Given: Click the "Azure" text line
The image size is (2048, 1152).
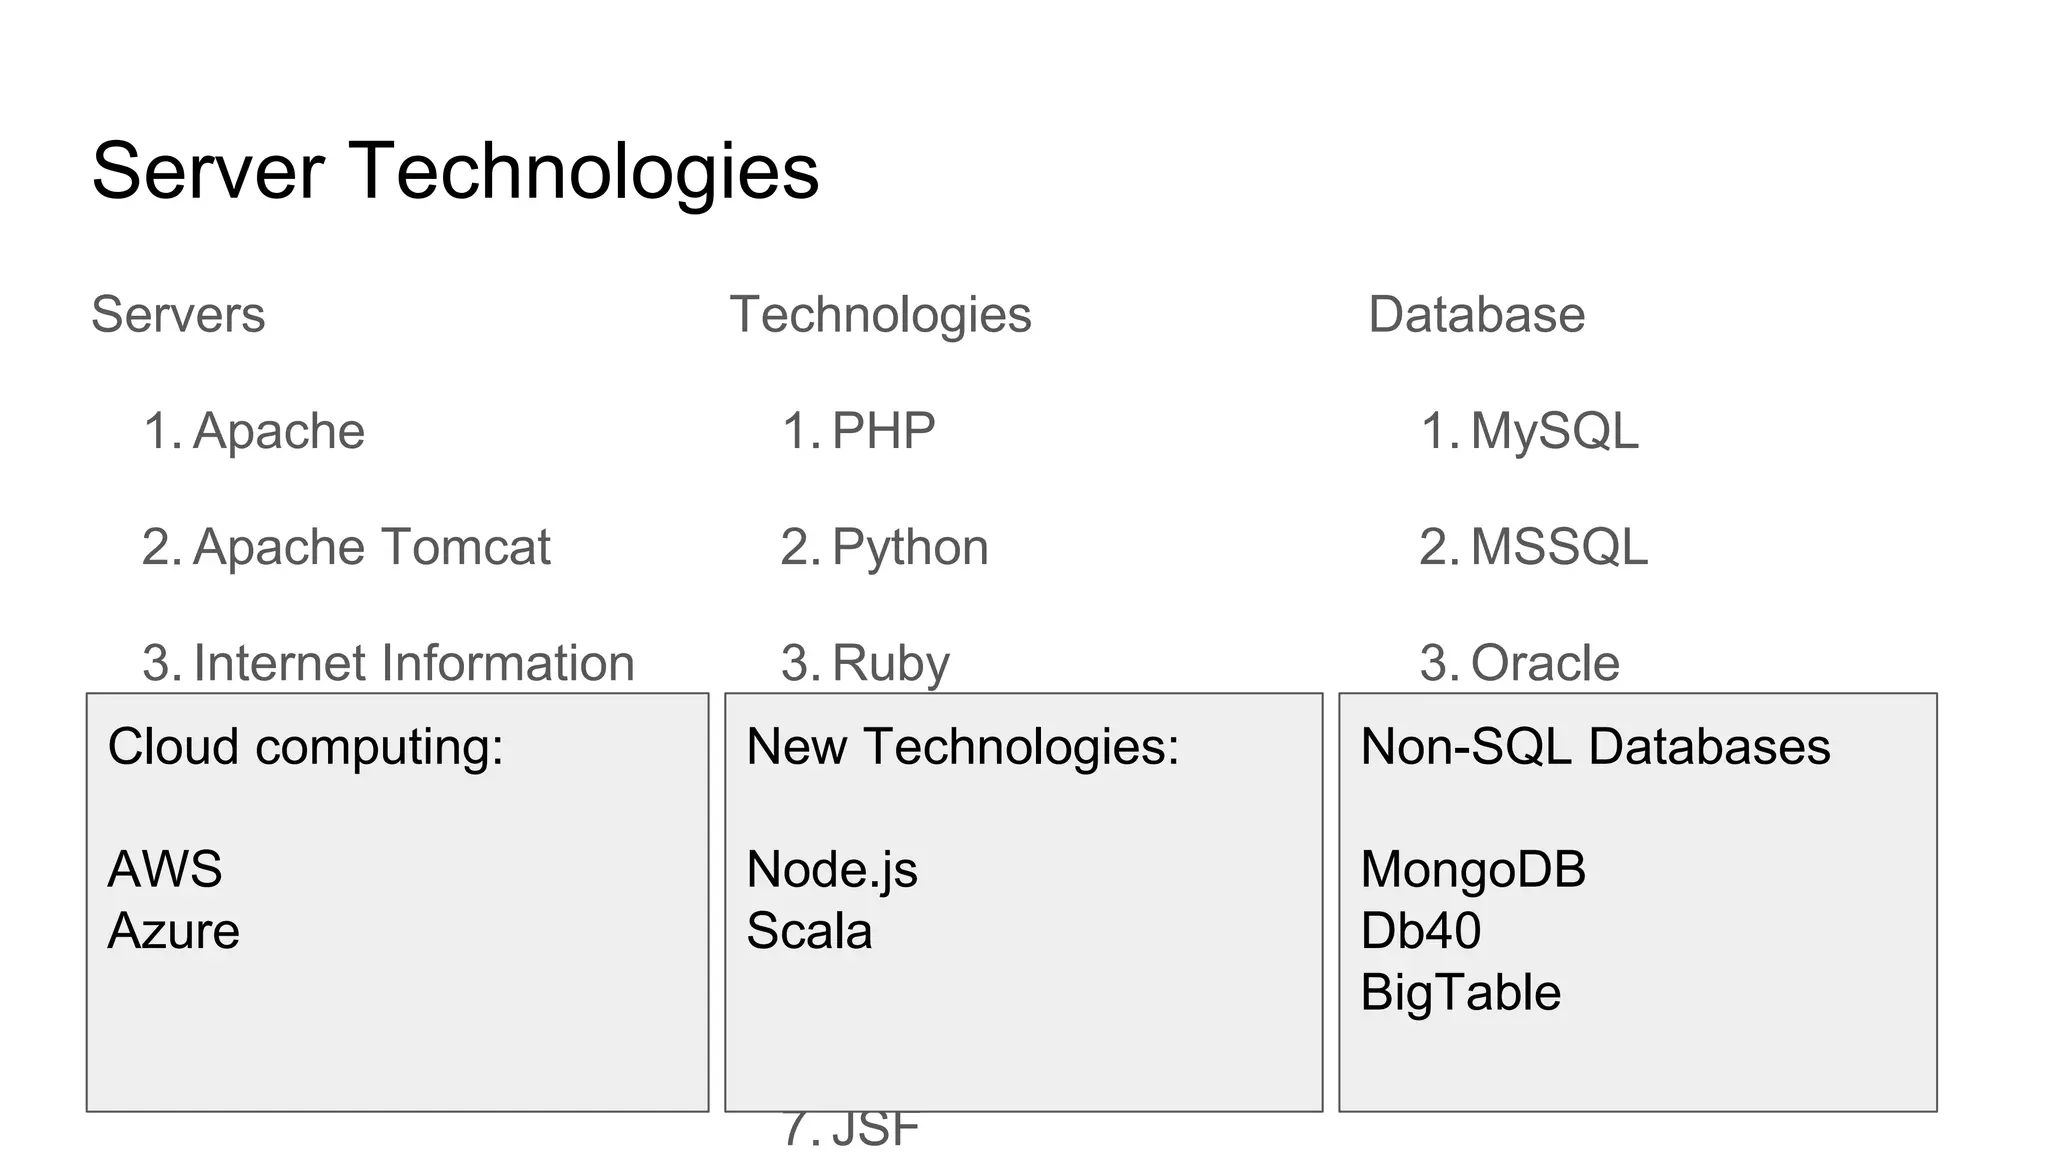Looking at the screenshot, I should tap(174, 931).
